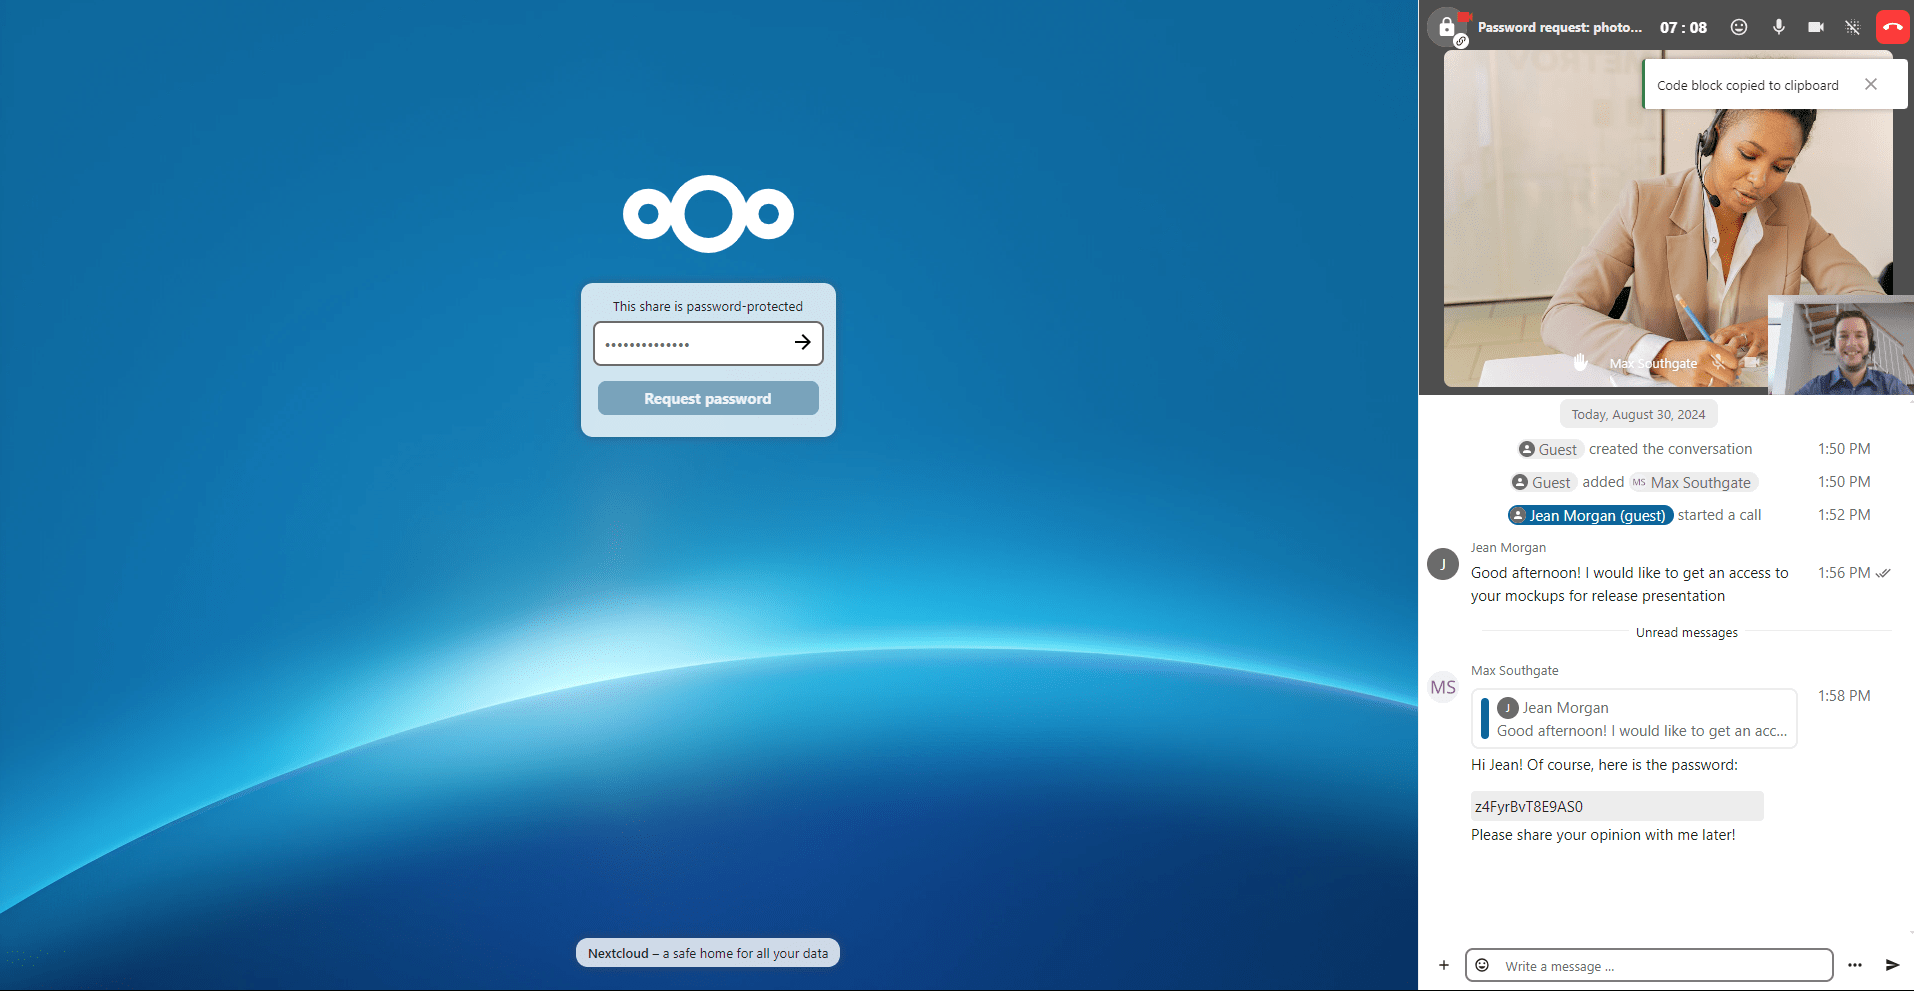Image resolution: width=1914 pixels, height=991 pixels.
Task: Click the 1:58 PM timestamp
Action: coord(1844,696)
